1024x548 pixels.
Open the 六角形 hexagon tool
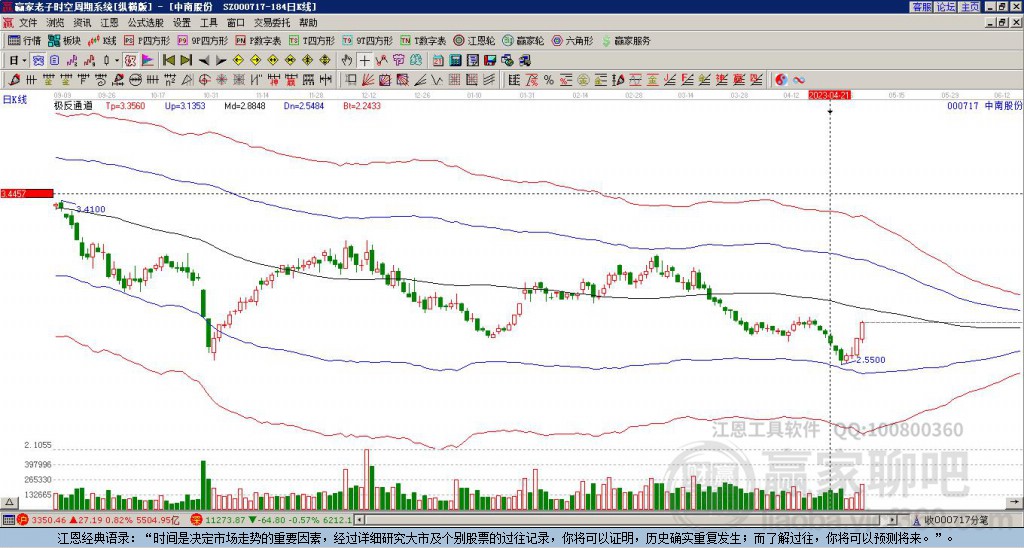573,40
